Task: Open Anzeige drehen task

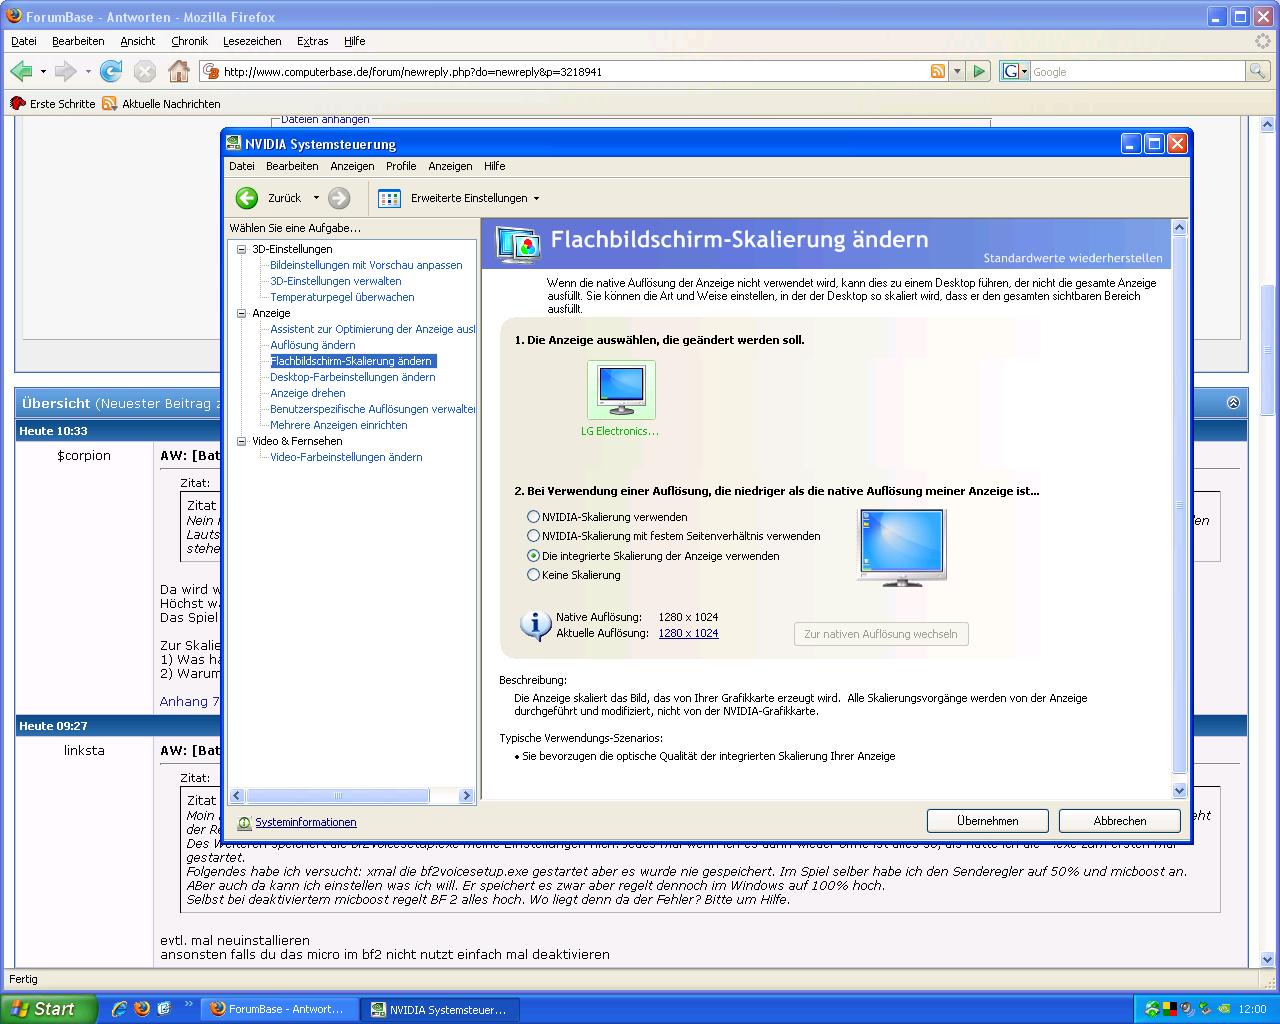Action: coord(308,393)
